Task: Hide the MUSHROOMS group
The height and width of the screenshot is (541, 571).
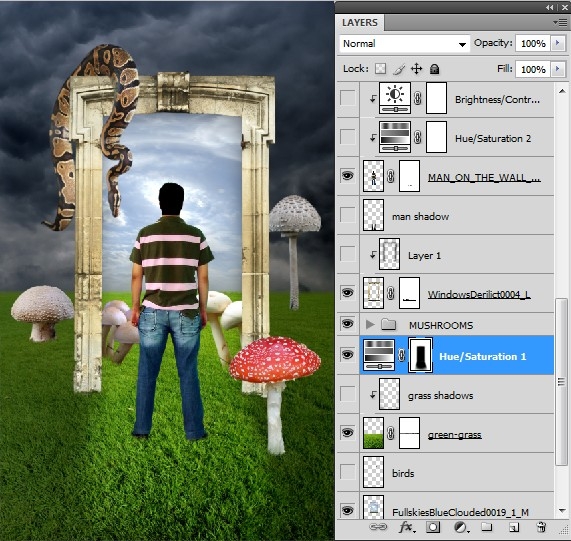Action: pyautogui.click(x=347, y=324)
